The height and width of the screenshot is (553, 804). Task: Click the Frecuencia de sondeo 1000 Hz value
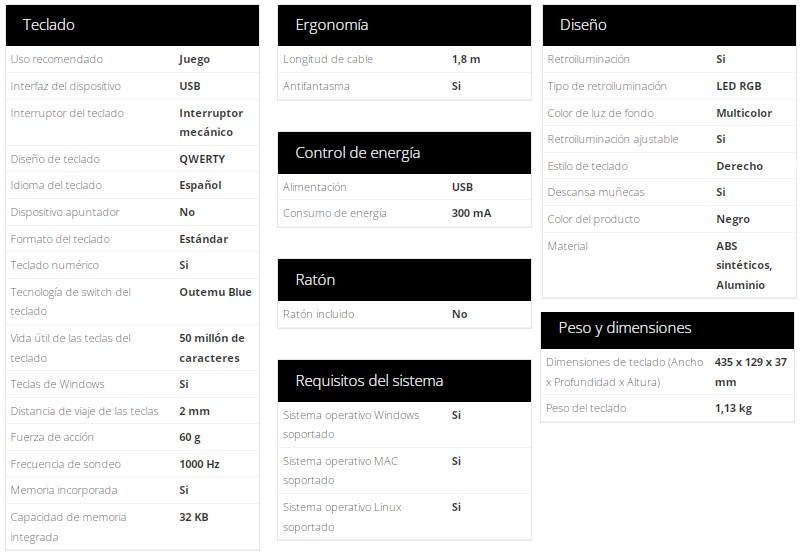click(x=199, y=464)
